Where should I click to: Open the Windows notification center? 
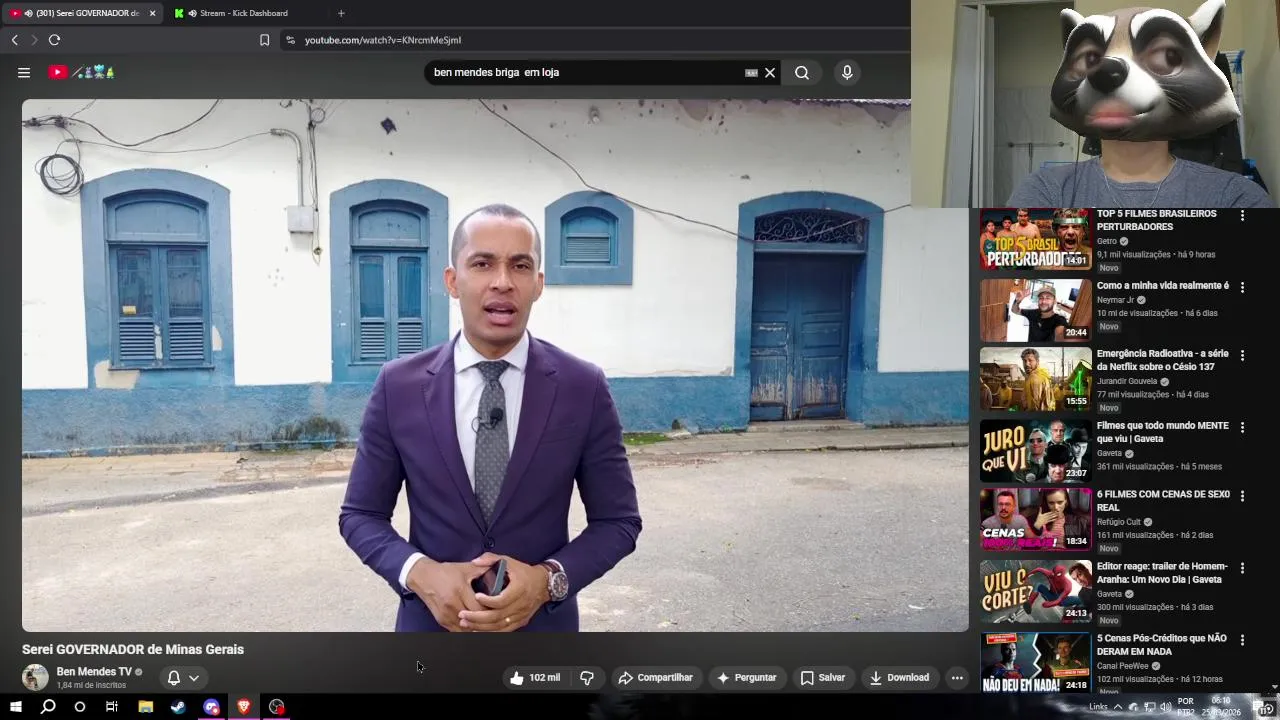coord(1264,707)
